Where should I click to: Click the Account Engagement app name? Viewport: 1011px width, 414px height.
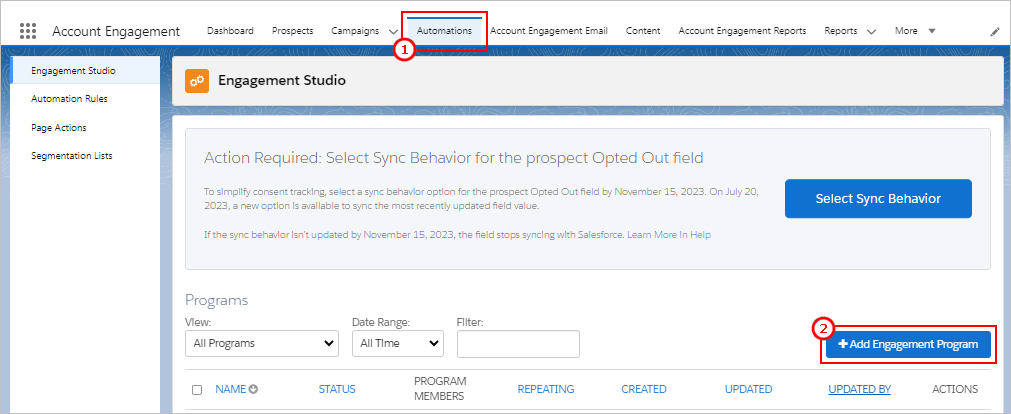point(116,31)
